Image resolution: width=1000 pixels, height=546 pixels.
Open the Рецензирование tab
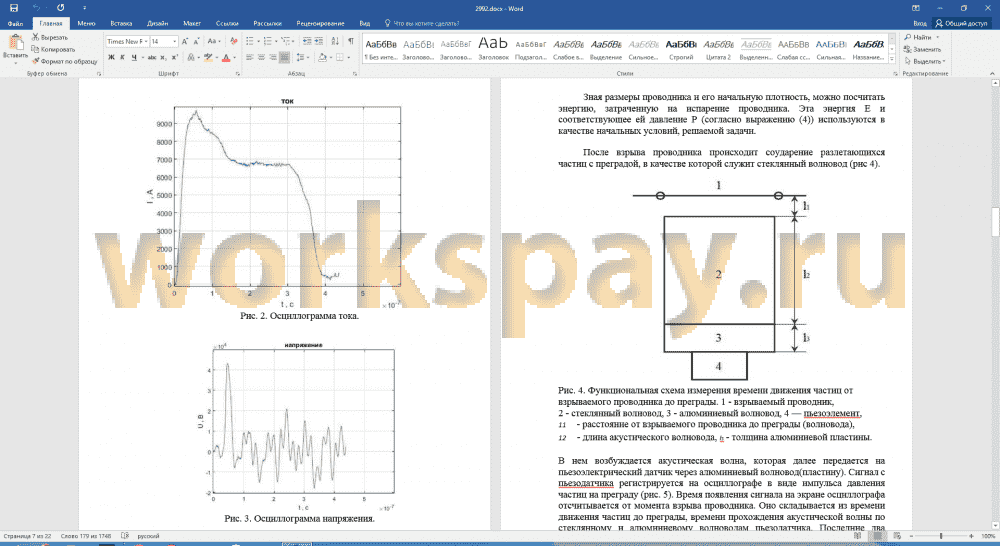pos(320,24)
